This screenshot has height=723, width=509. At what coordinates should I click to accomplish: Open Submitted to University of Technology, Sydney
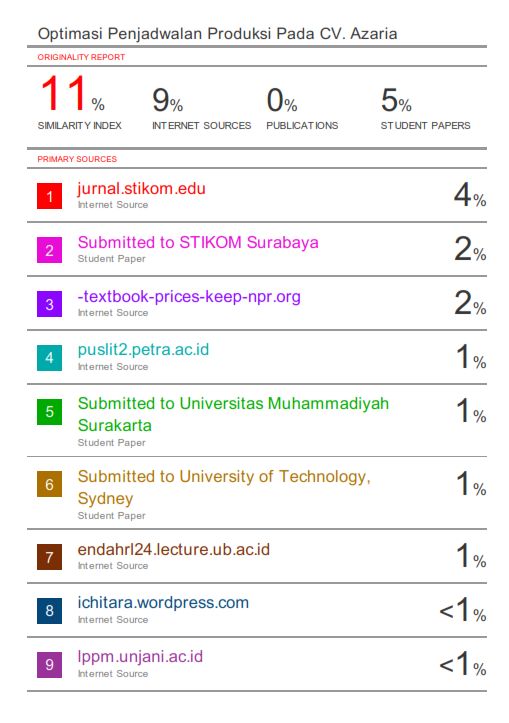point(224,487)
